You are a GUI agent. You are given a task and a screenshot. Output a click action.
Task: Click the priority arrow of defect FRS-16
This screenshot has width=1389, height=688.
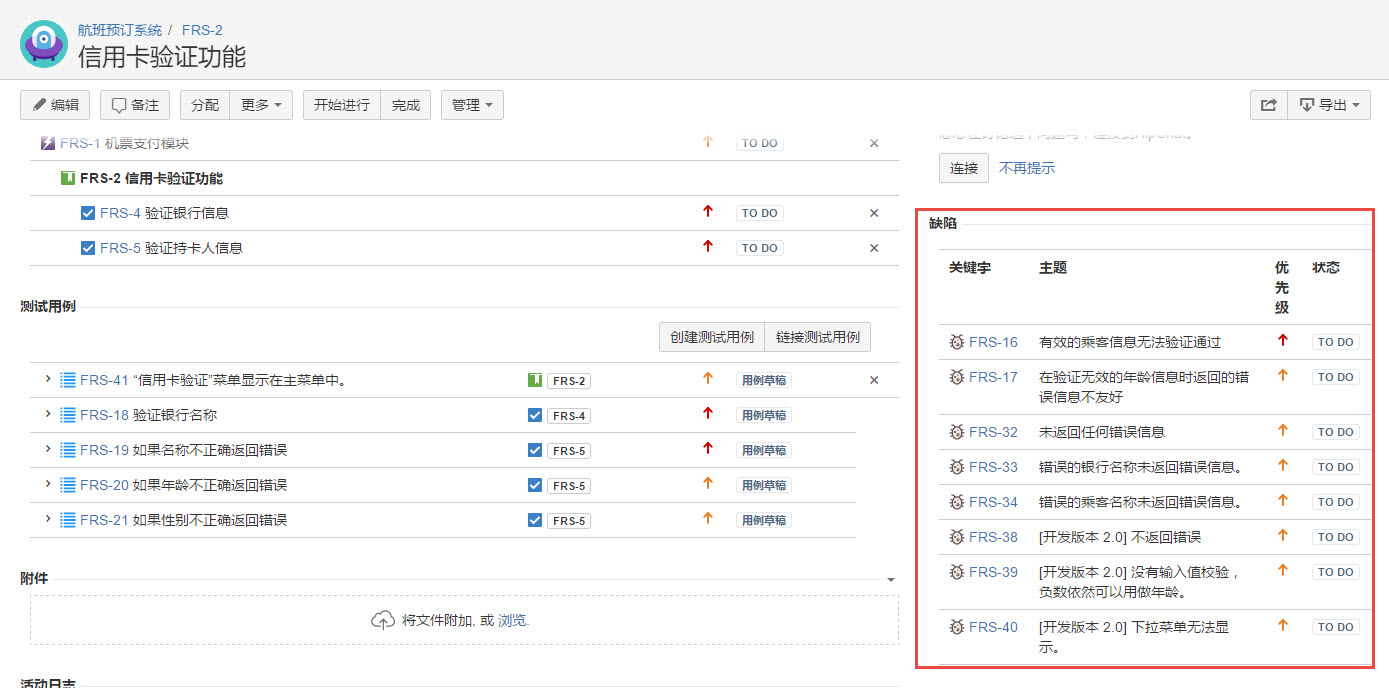tap(1283, 340)
